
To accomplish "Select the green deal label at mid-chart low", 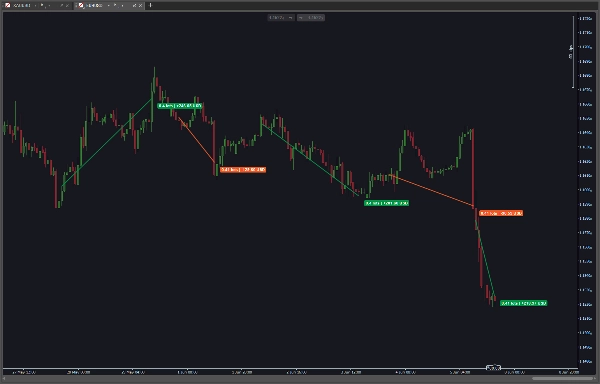I will click(x=386, y=203).
